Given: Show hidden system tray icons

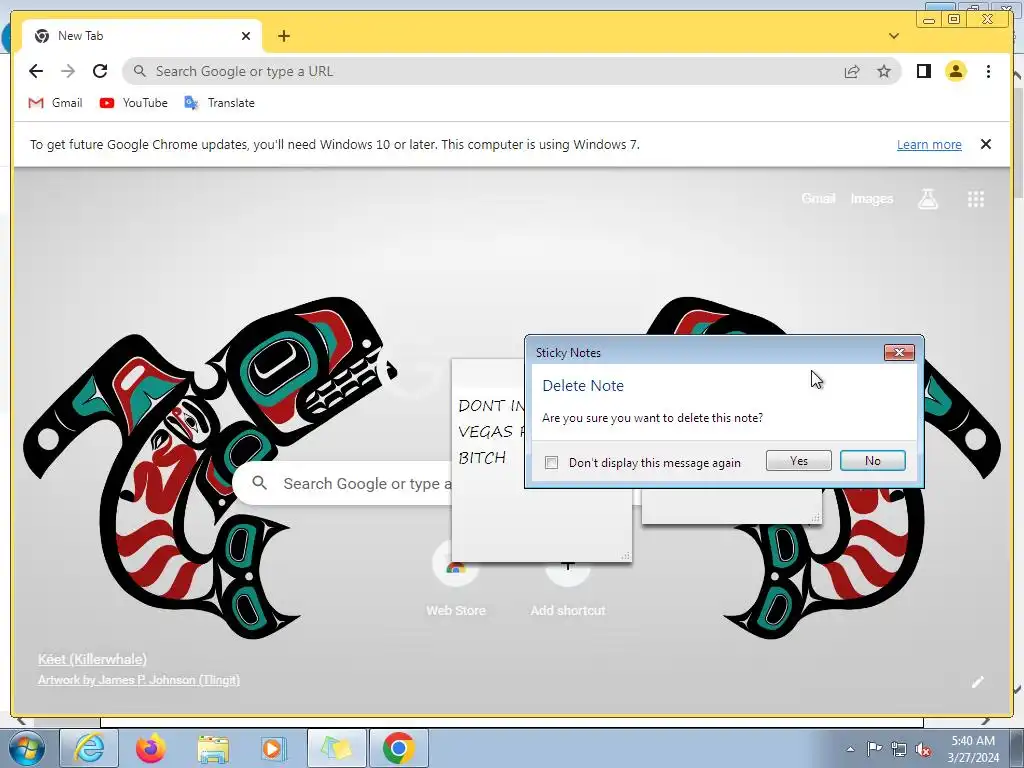Looking at the screenshot, I should (850, 749).
